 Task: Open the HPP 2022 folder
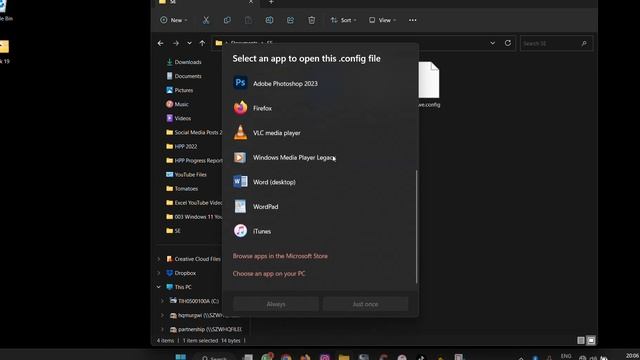click(182, 147)
